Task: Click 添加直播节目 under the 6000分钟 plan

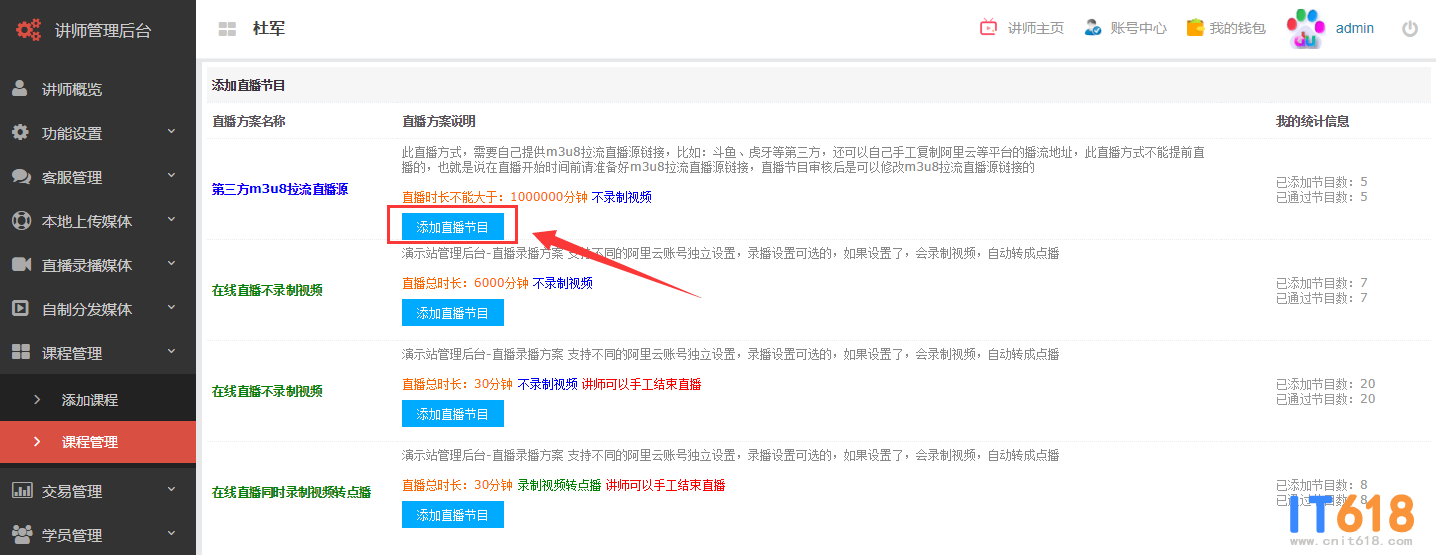Action: [452, 313]
